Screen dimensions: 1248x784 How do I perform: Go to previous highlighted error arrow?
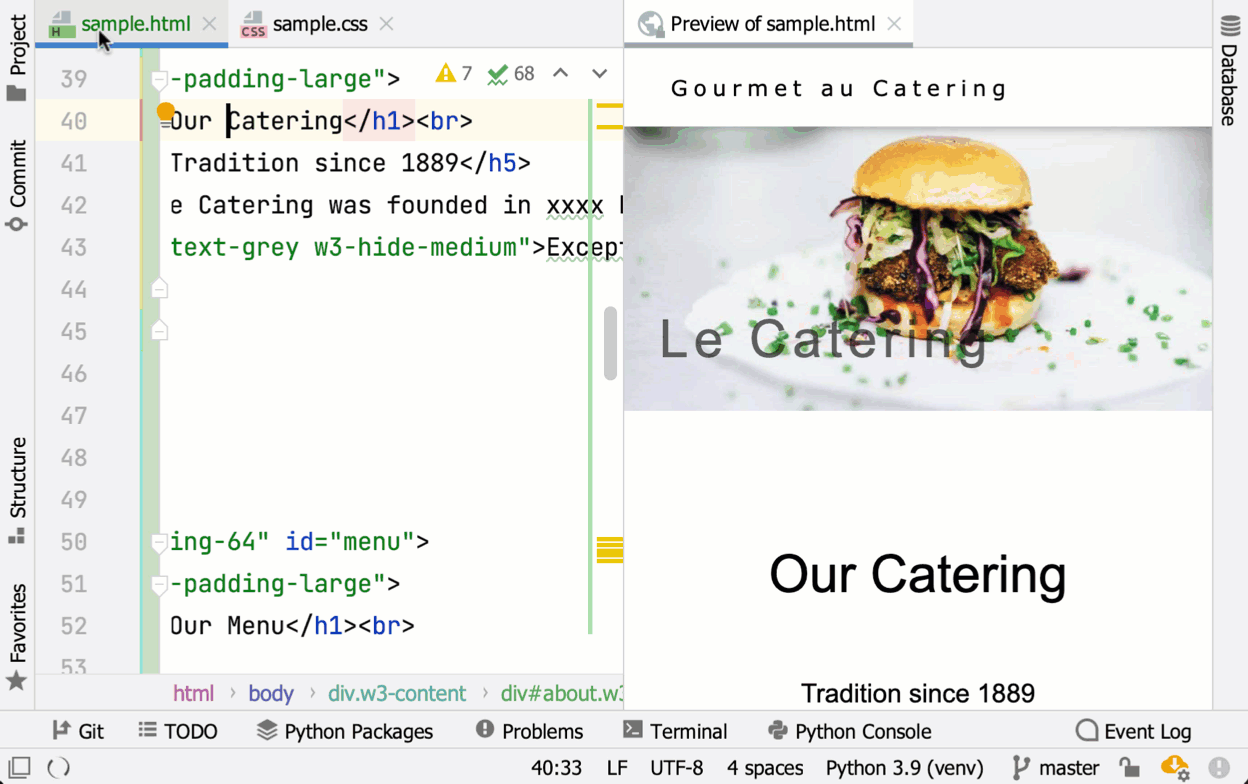click(561, 74)
